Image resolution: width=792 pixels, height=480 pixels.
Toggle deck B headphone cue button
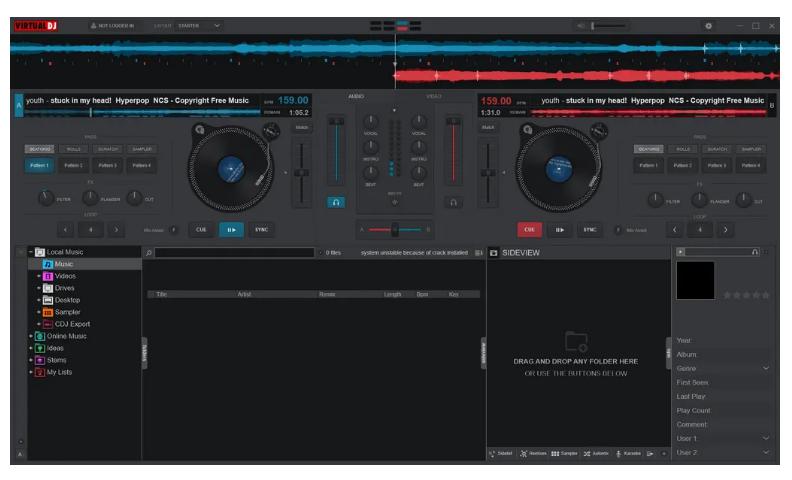coord(453,202)
